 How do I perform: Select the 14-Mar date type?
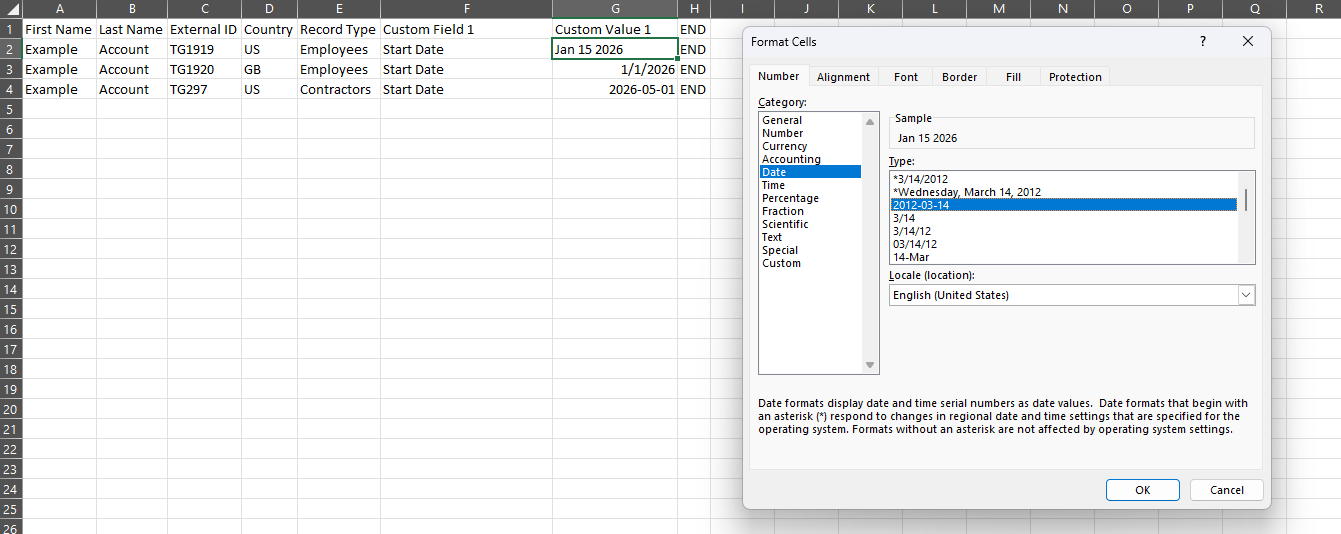coord(1064,257)
